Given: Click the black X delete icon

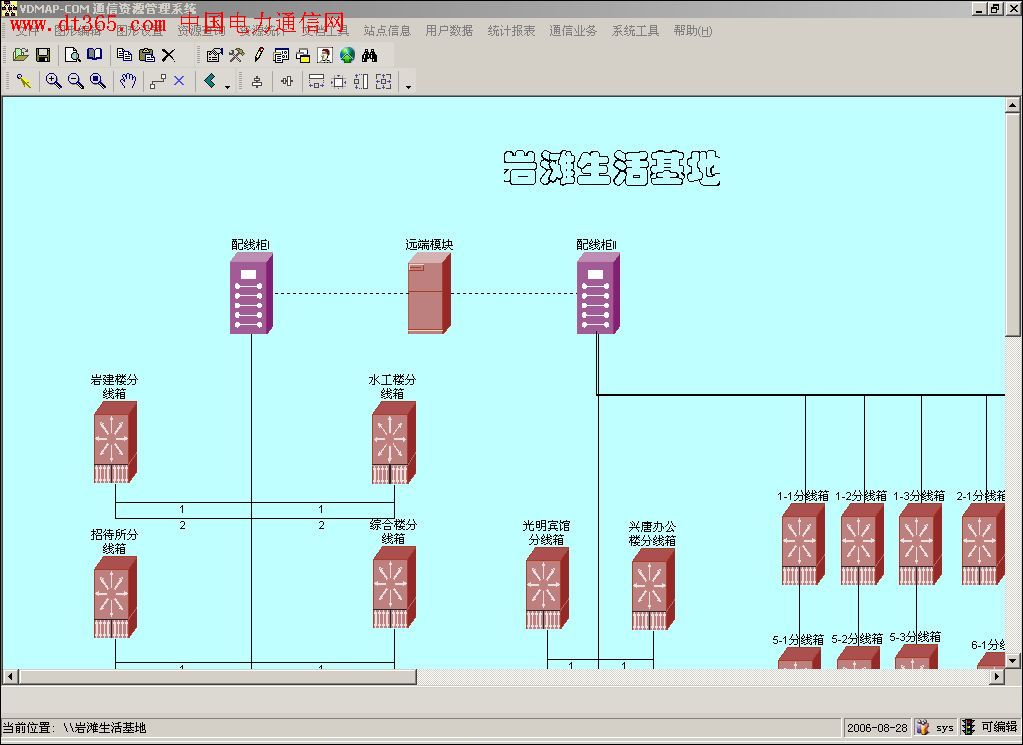Looking at the screenshot, I should click(168, 55).
